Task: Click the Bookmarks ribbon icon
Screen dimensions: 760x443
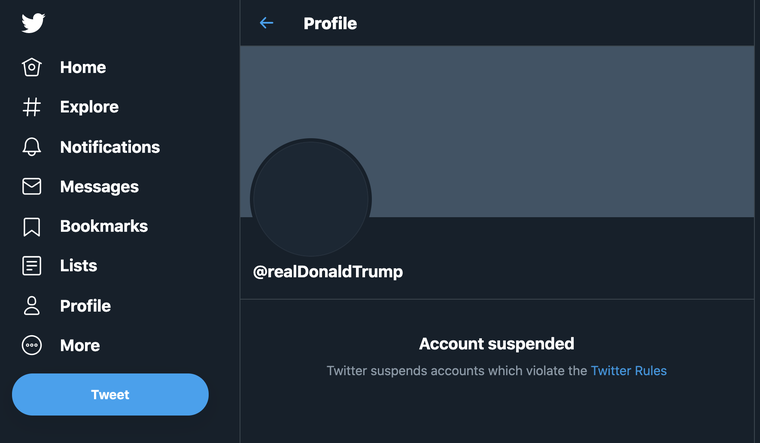Action: [32, 227]
